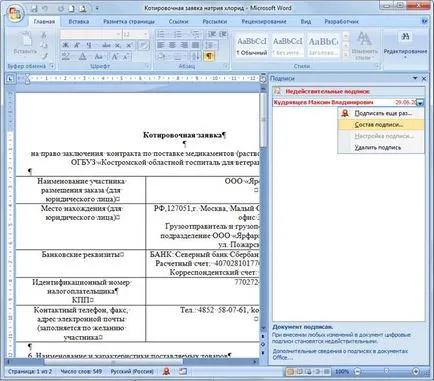This screenshot has height=381, width=434.
Task: Toggle underline (Ч) formatting
Action: (x=89, y=45)
